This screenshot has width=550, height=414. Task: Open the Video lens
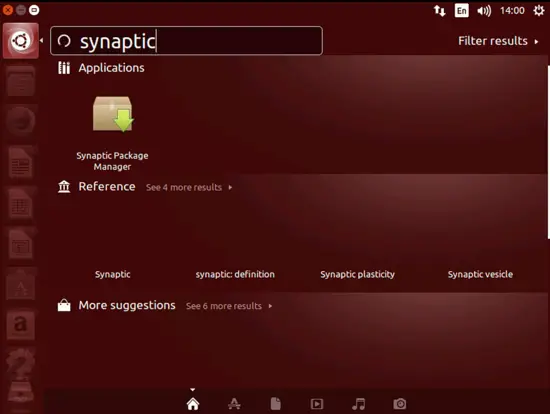(x=317, y=404)
